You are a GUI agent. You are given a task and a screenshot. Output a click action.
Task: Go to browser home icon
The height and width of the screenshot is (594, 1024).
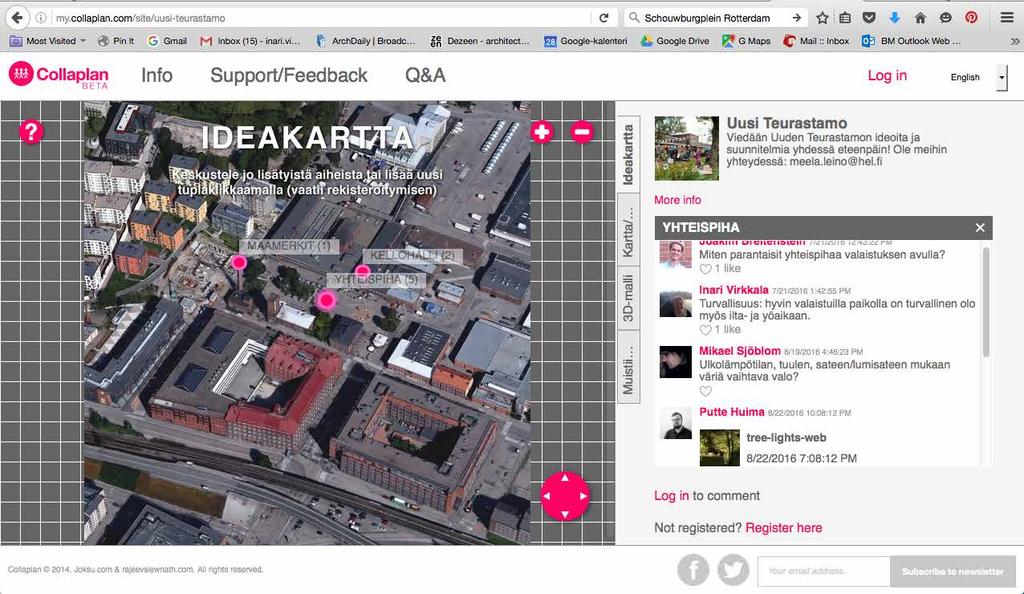coord(920,18)
